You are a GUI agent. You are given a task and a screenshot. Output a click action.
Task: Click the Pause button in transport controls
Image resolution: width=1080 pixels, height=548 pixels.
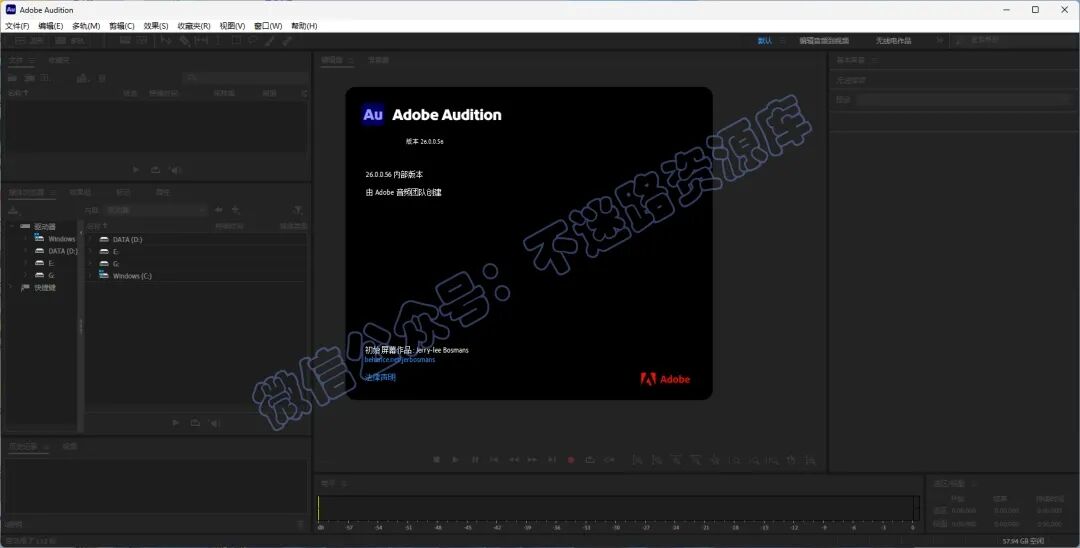(475, 459)
